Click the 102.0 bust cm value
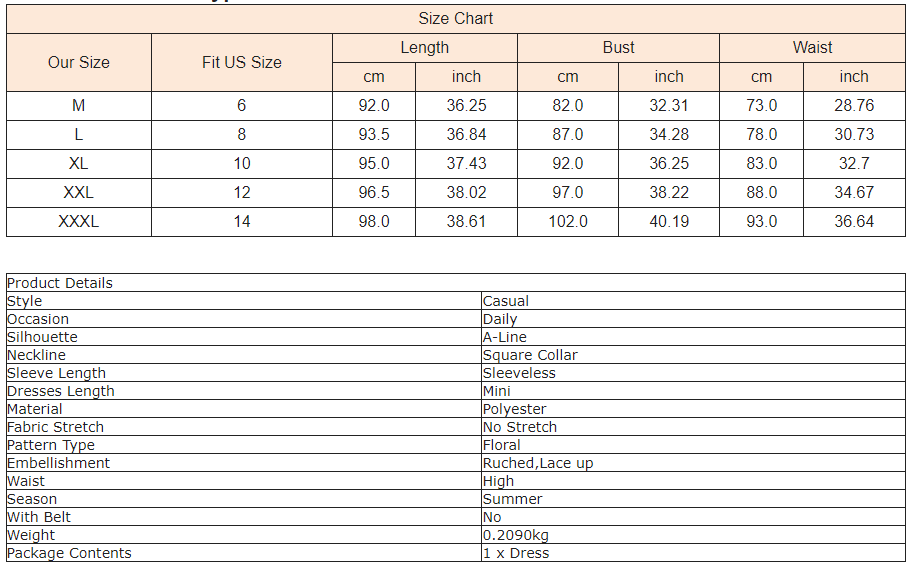This screenshot has width=922, height=571. pyautogui.click(x=568, y=222)
